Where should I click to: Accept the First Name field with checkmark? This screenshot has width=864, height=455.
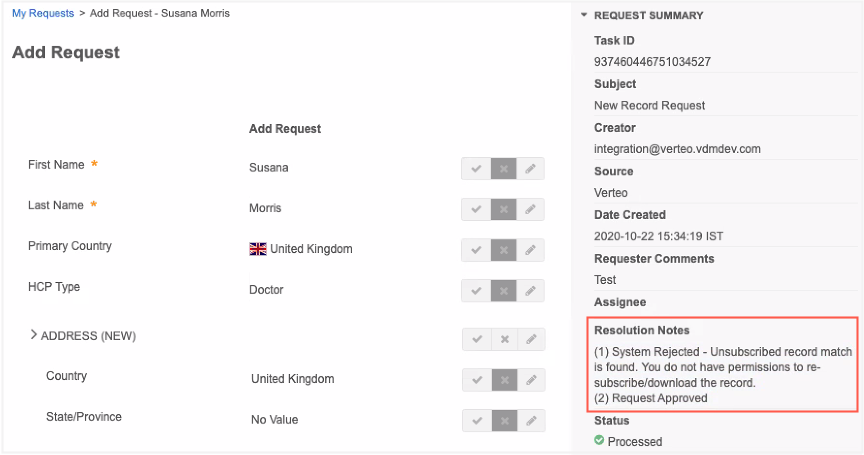point(476,168)
